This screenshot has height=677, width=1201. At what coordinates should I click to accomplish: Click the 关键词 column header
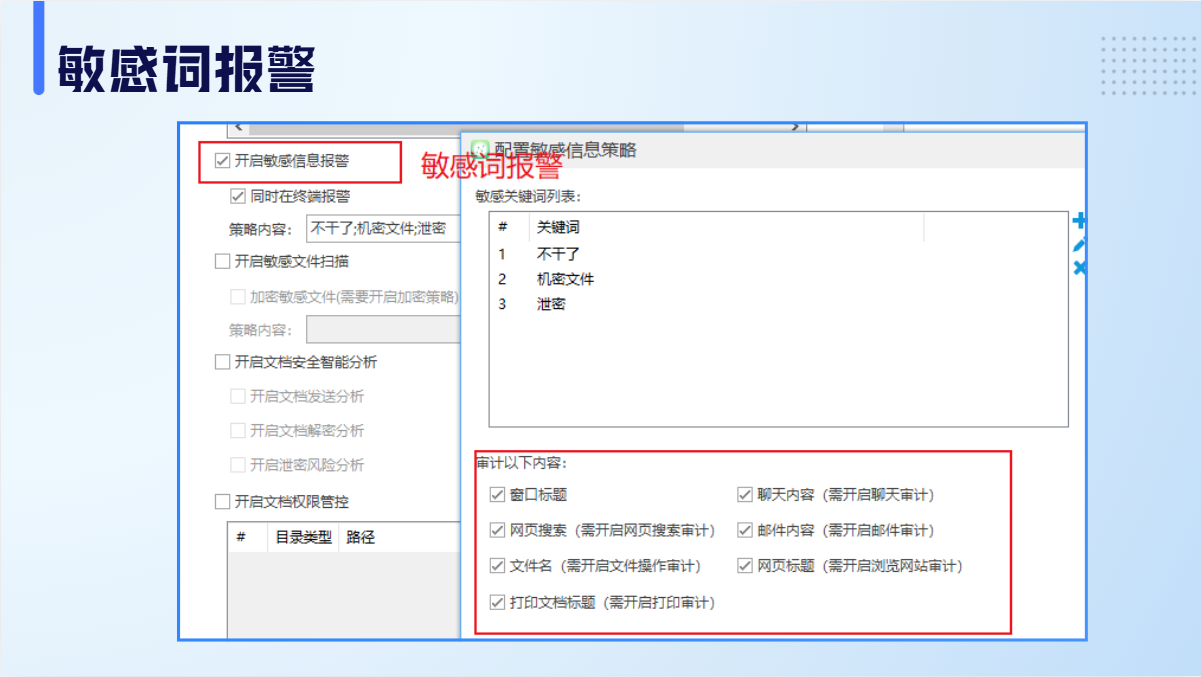point(558,227)
